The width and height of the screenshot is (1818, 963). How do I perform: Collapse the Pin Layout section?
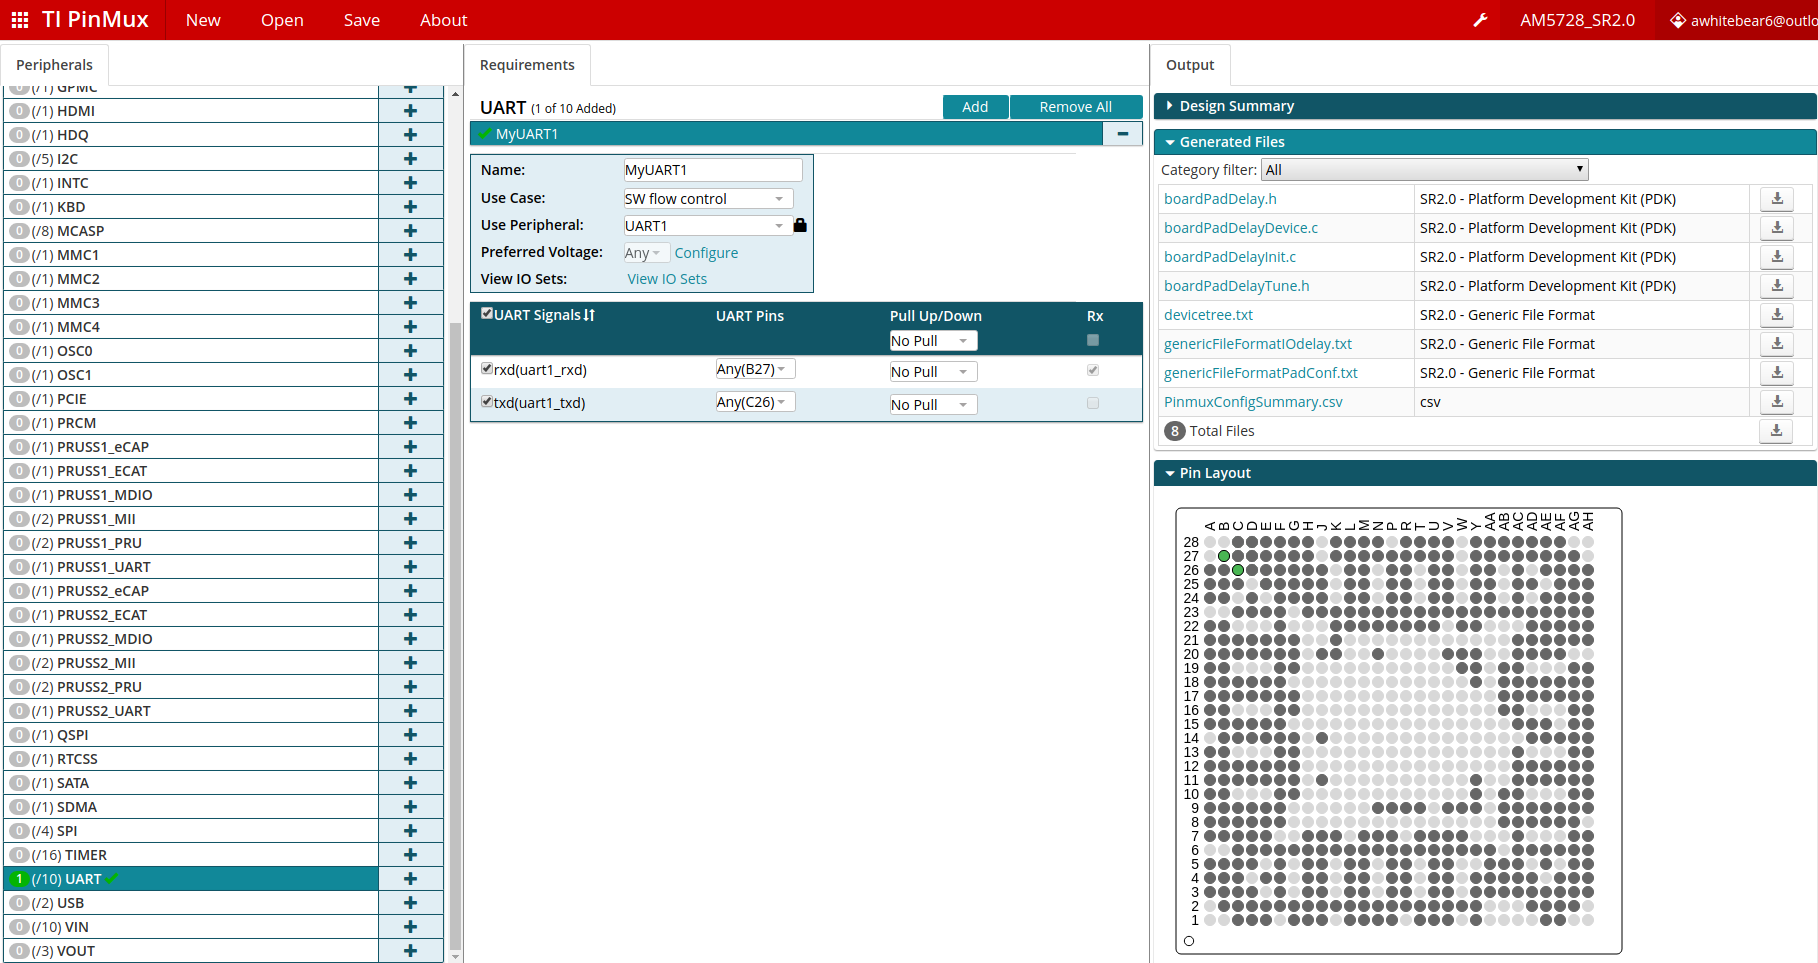(x=1485, y=473)
